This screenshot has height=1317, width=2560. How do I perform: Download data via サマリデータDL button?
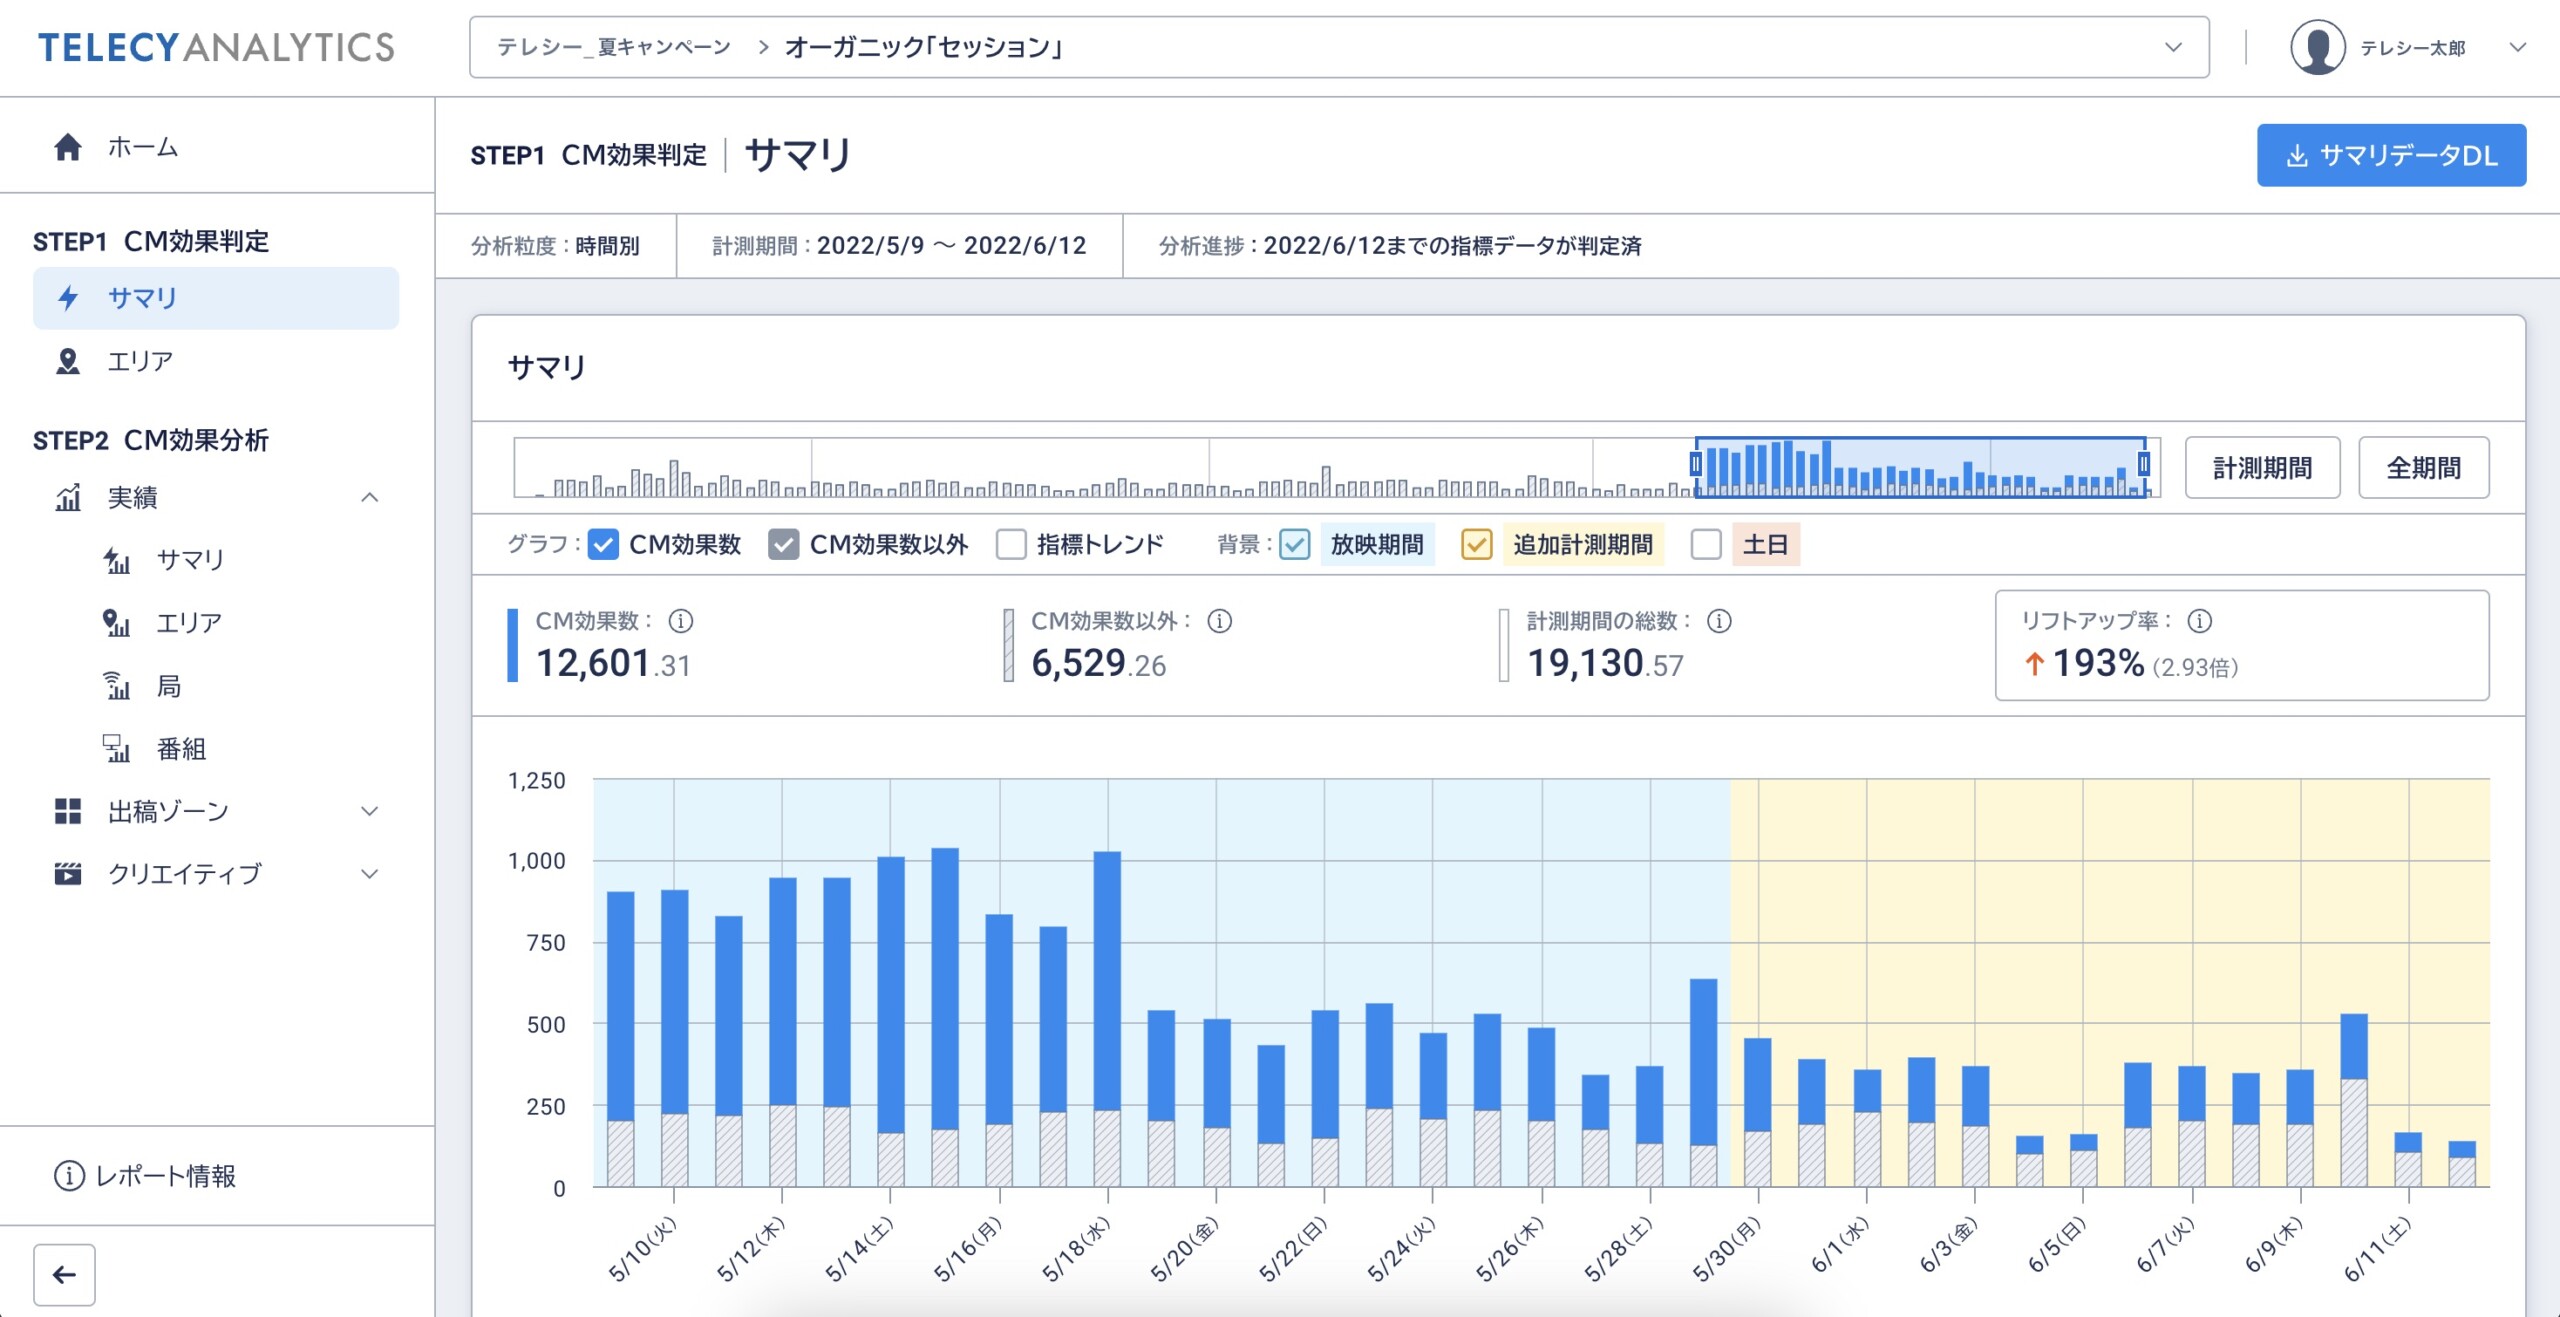[2390, 155]
